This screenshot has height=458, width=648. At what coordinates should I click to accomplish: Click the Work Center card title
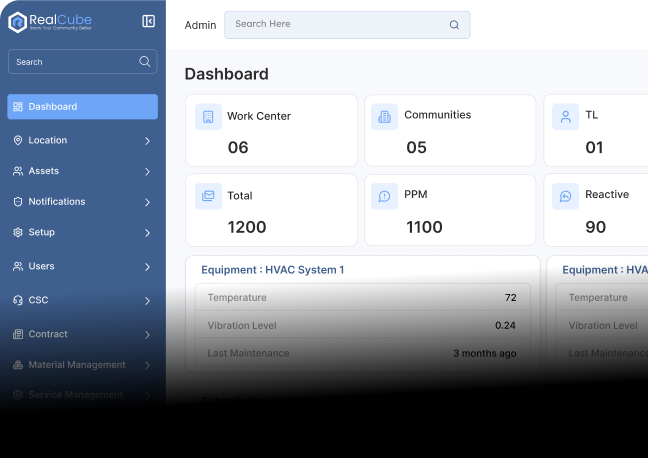[259, 116]
